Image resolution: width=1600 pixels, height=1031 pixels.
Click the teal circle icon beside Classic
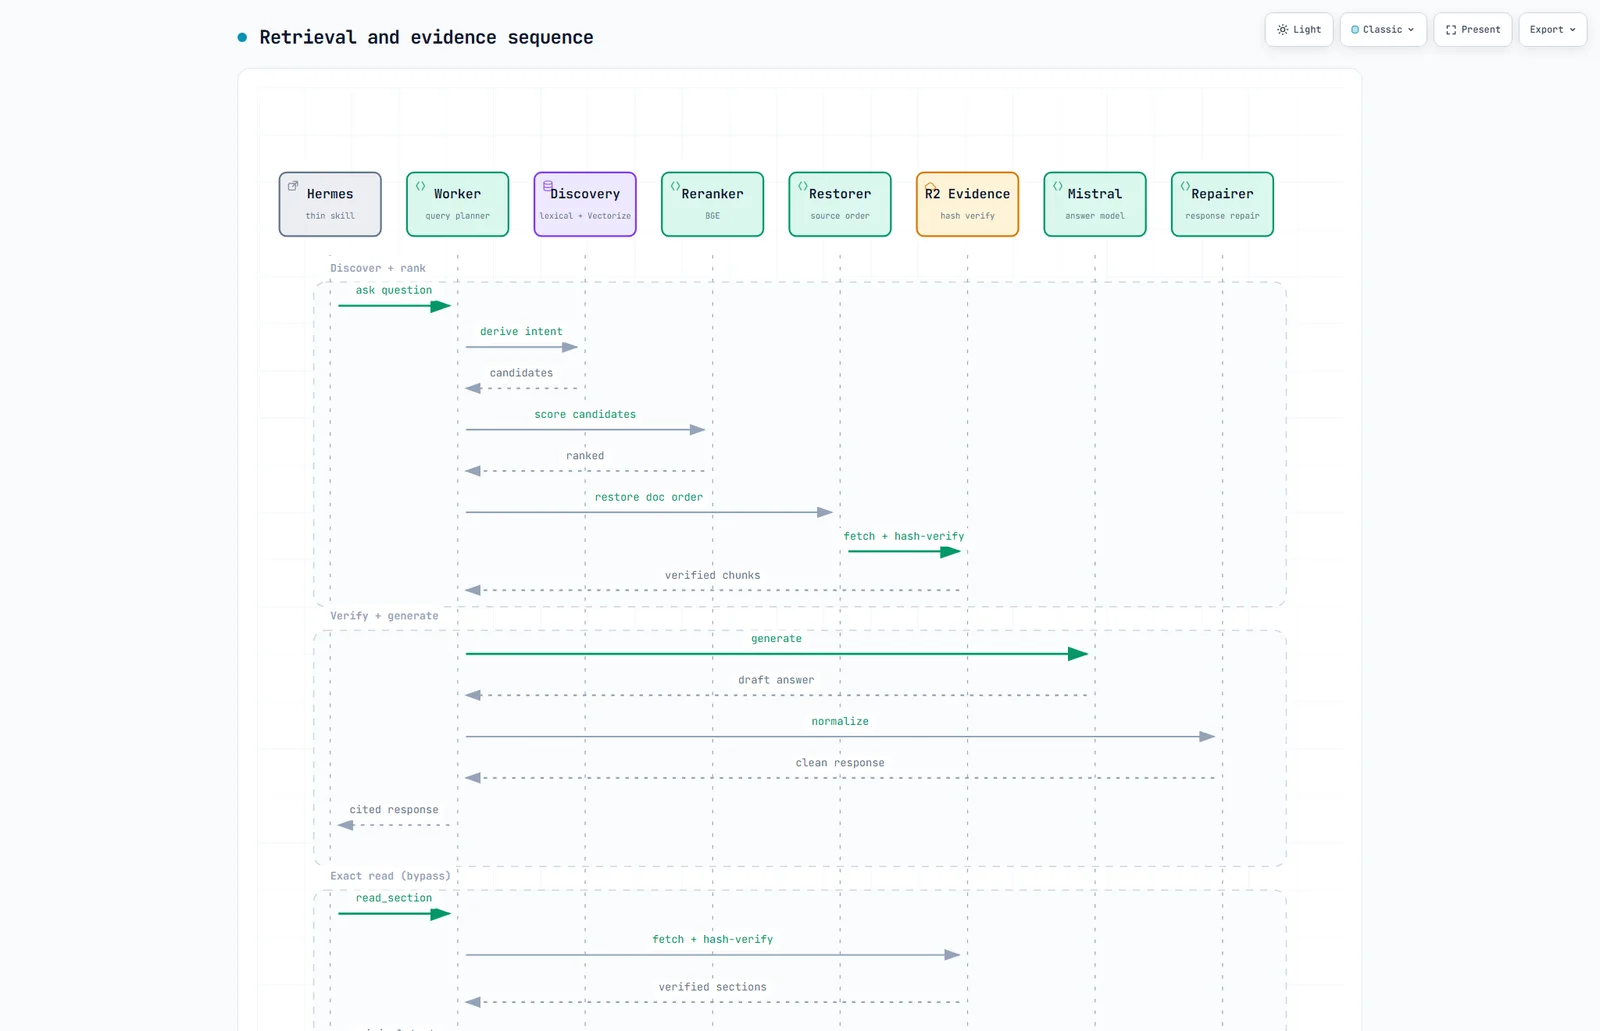[1355, 30]
